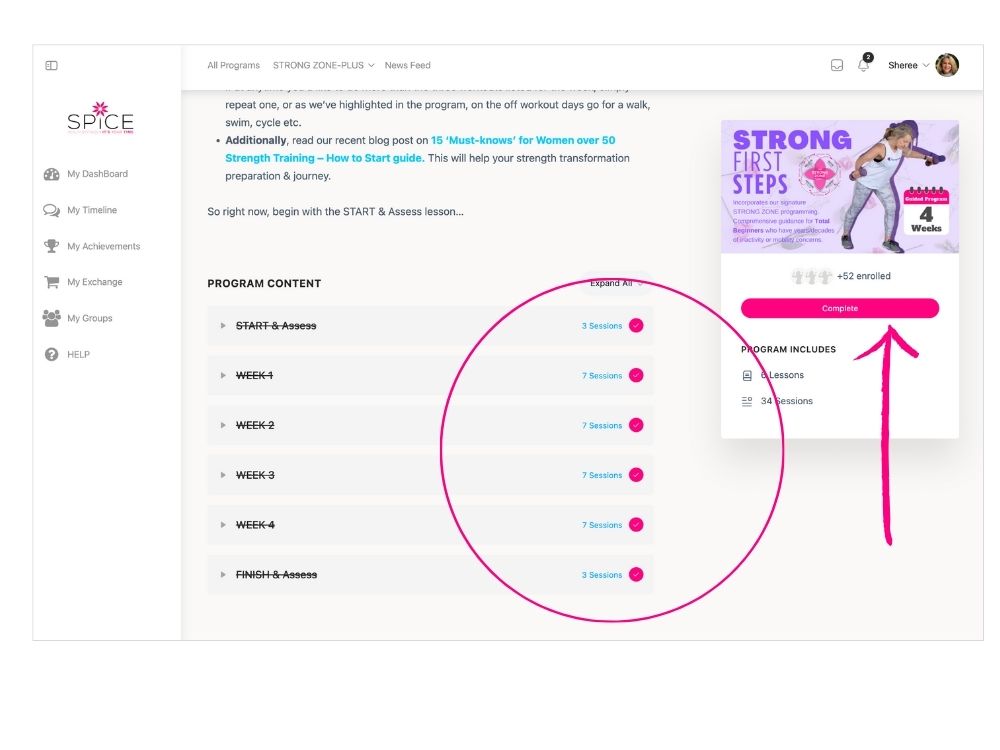Click the My Achievements trophy icon
The height and width of the screenshot is (750, 1000).
[52, 246]
